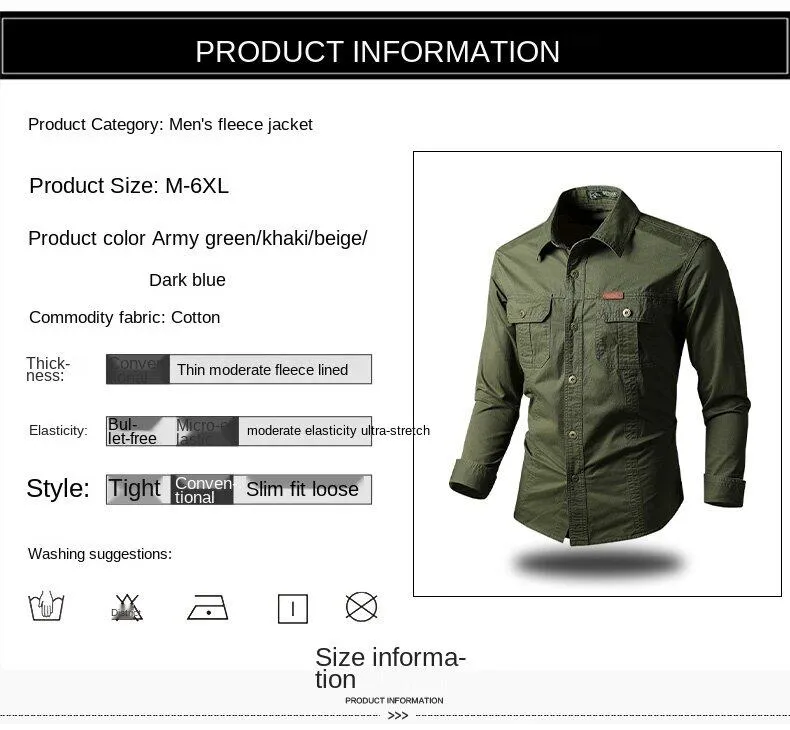790x730 pixels.
Task: Open the army green shirt product image
Action: pos(597,373)
